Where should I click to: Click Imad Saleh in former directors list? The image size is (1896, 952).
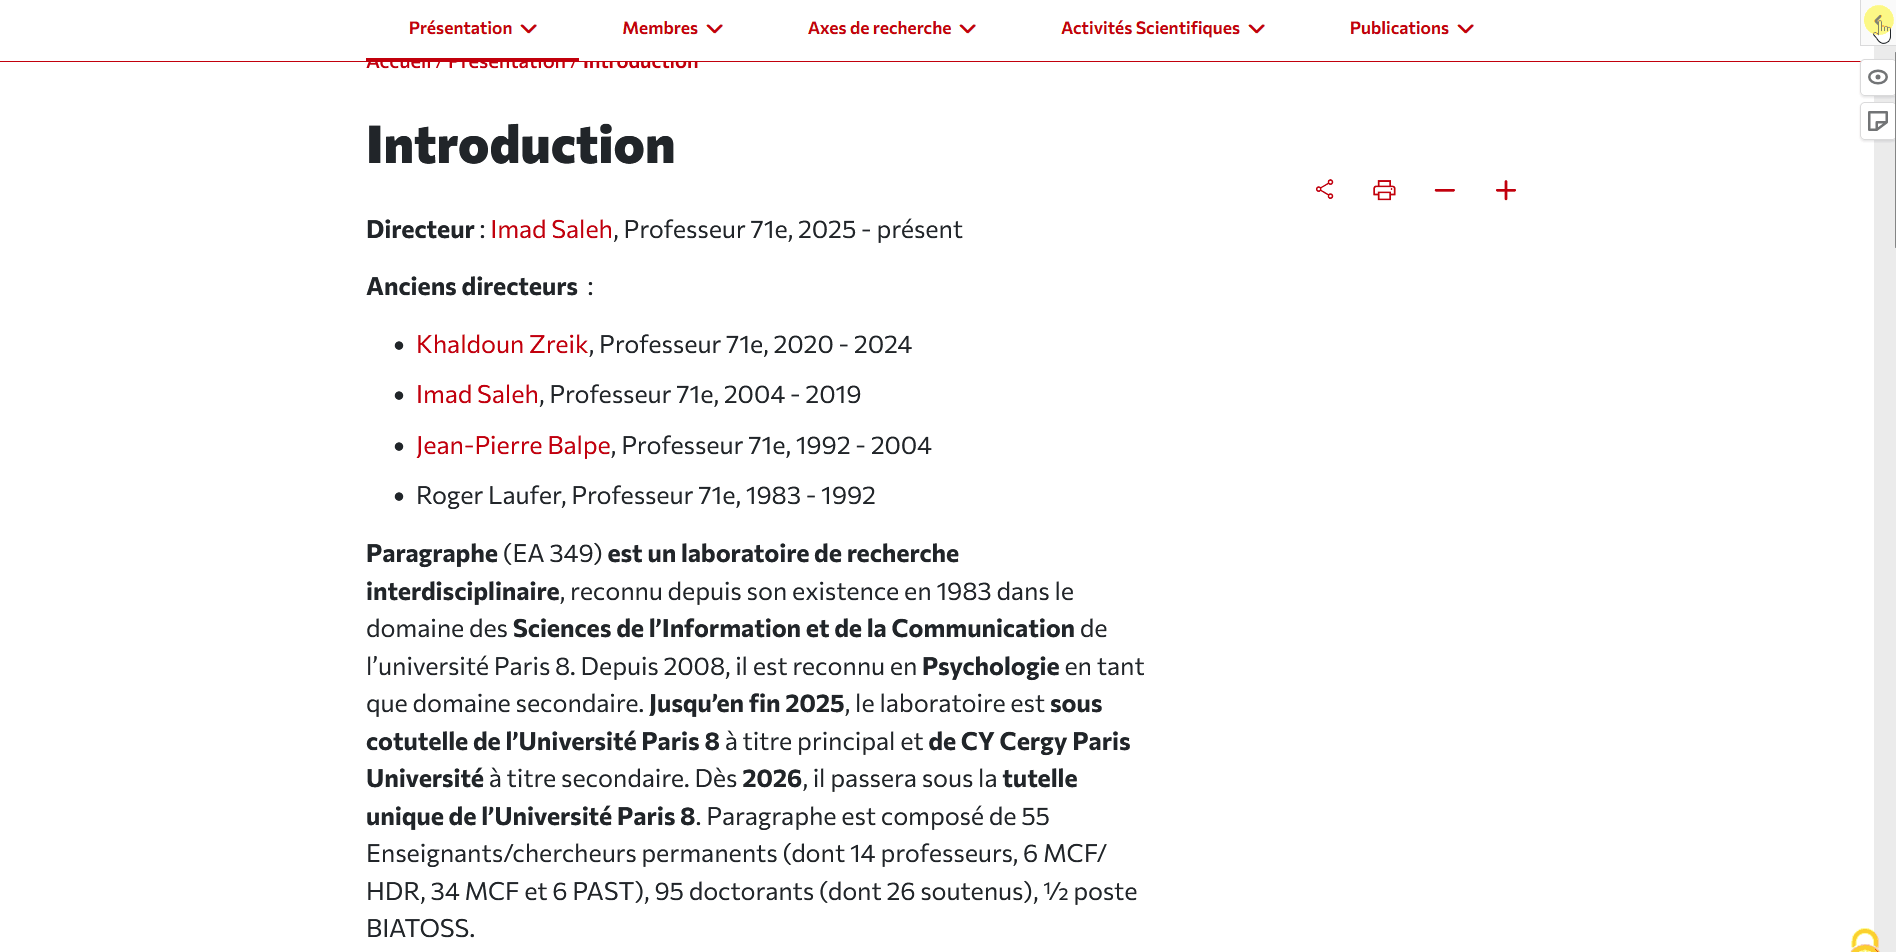(477, 395)
